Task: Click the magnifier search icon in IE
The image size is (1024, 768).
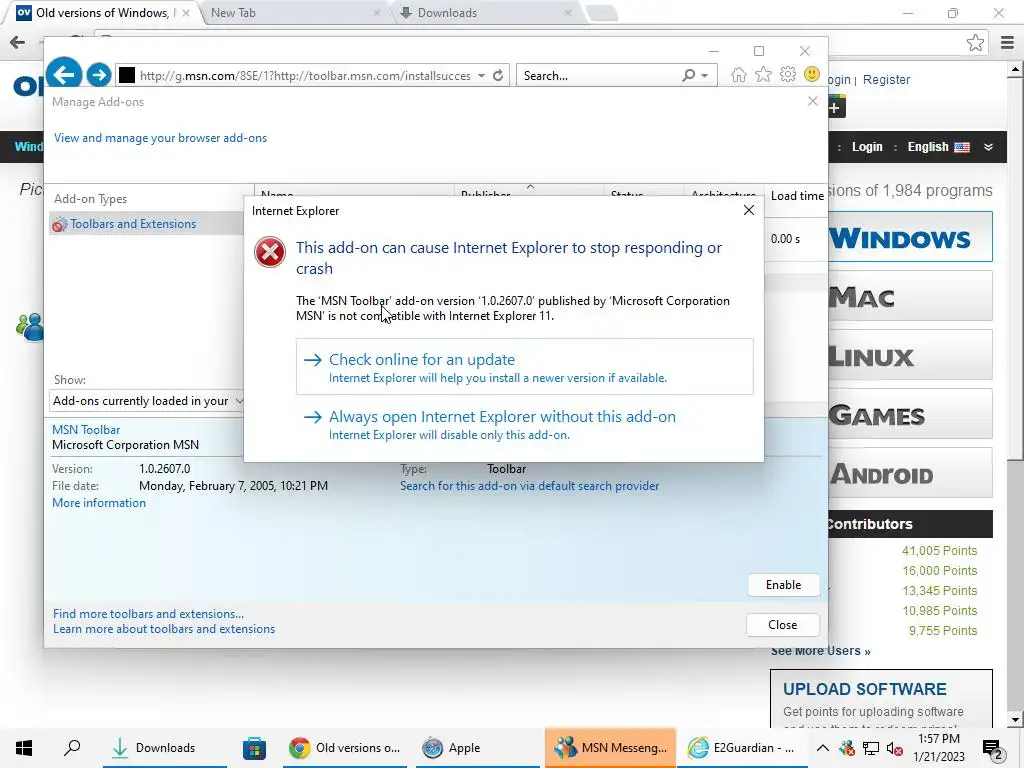Action: click(688, 76)
